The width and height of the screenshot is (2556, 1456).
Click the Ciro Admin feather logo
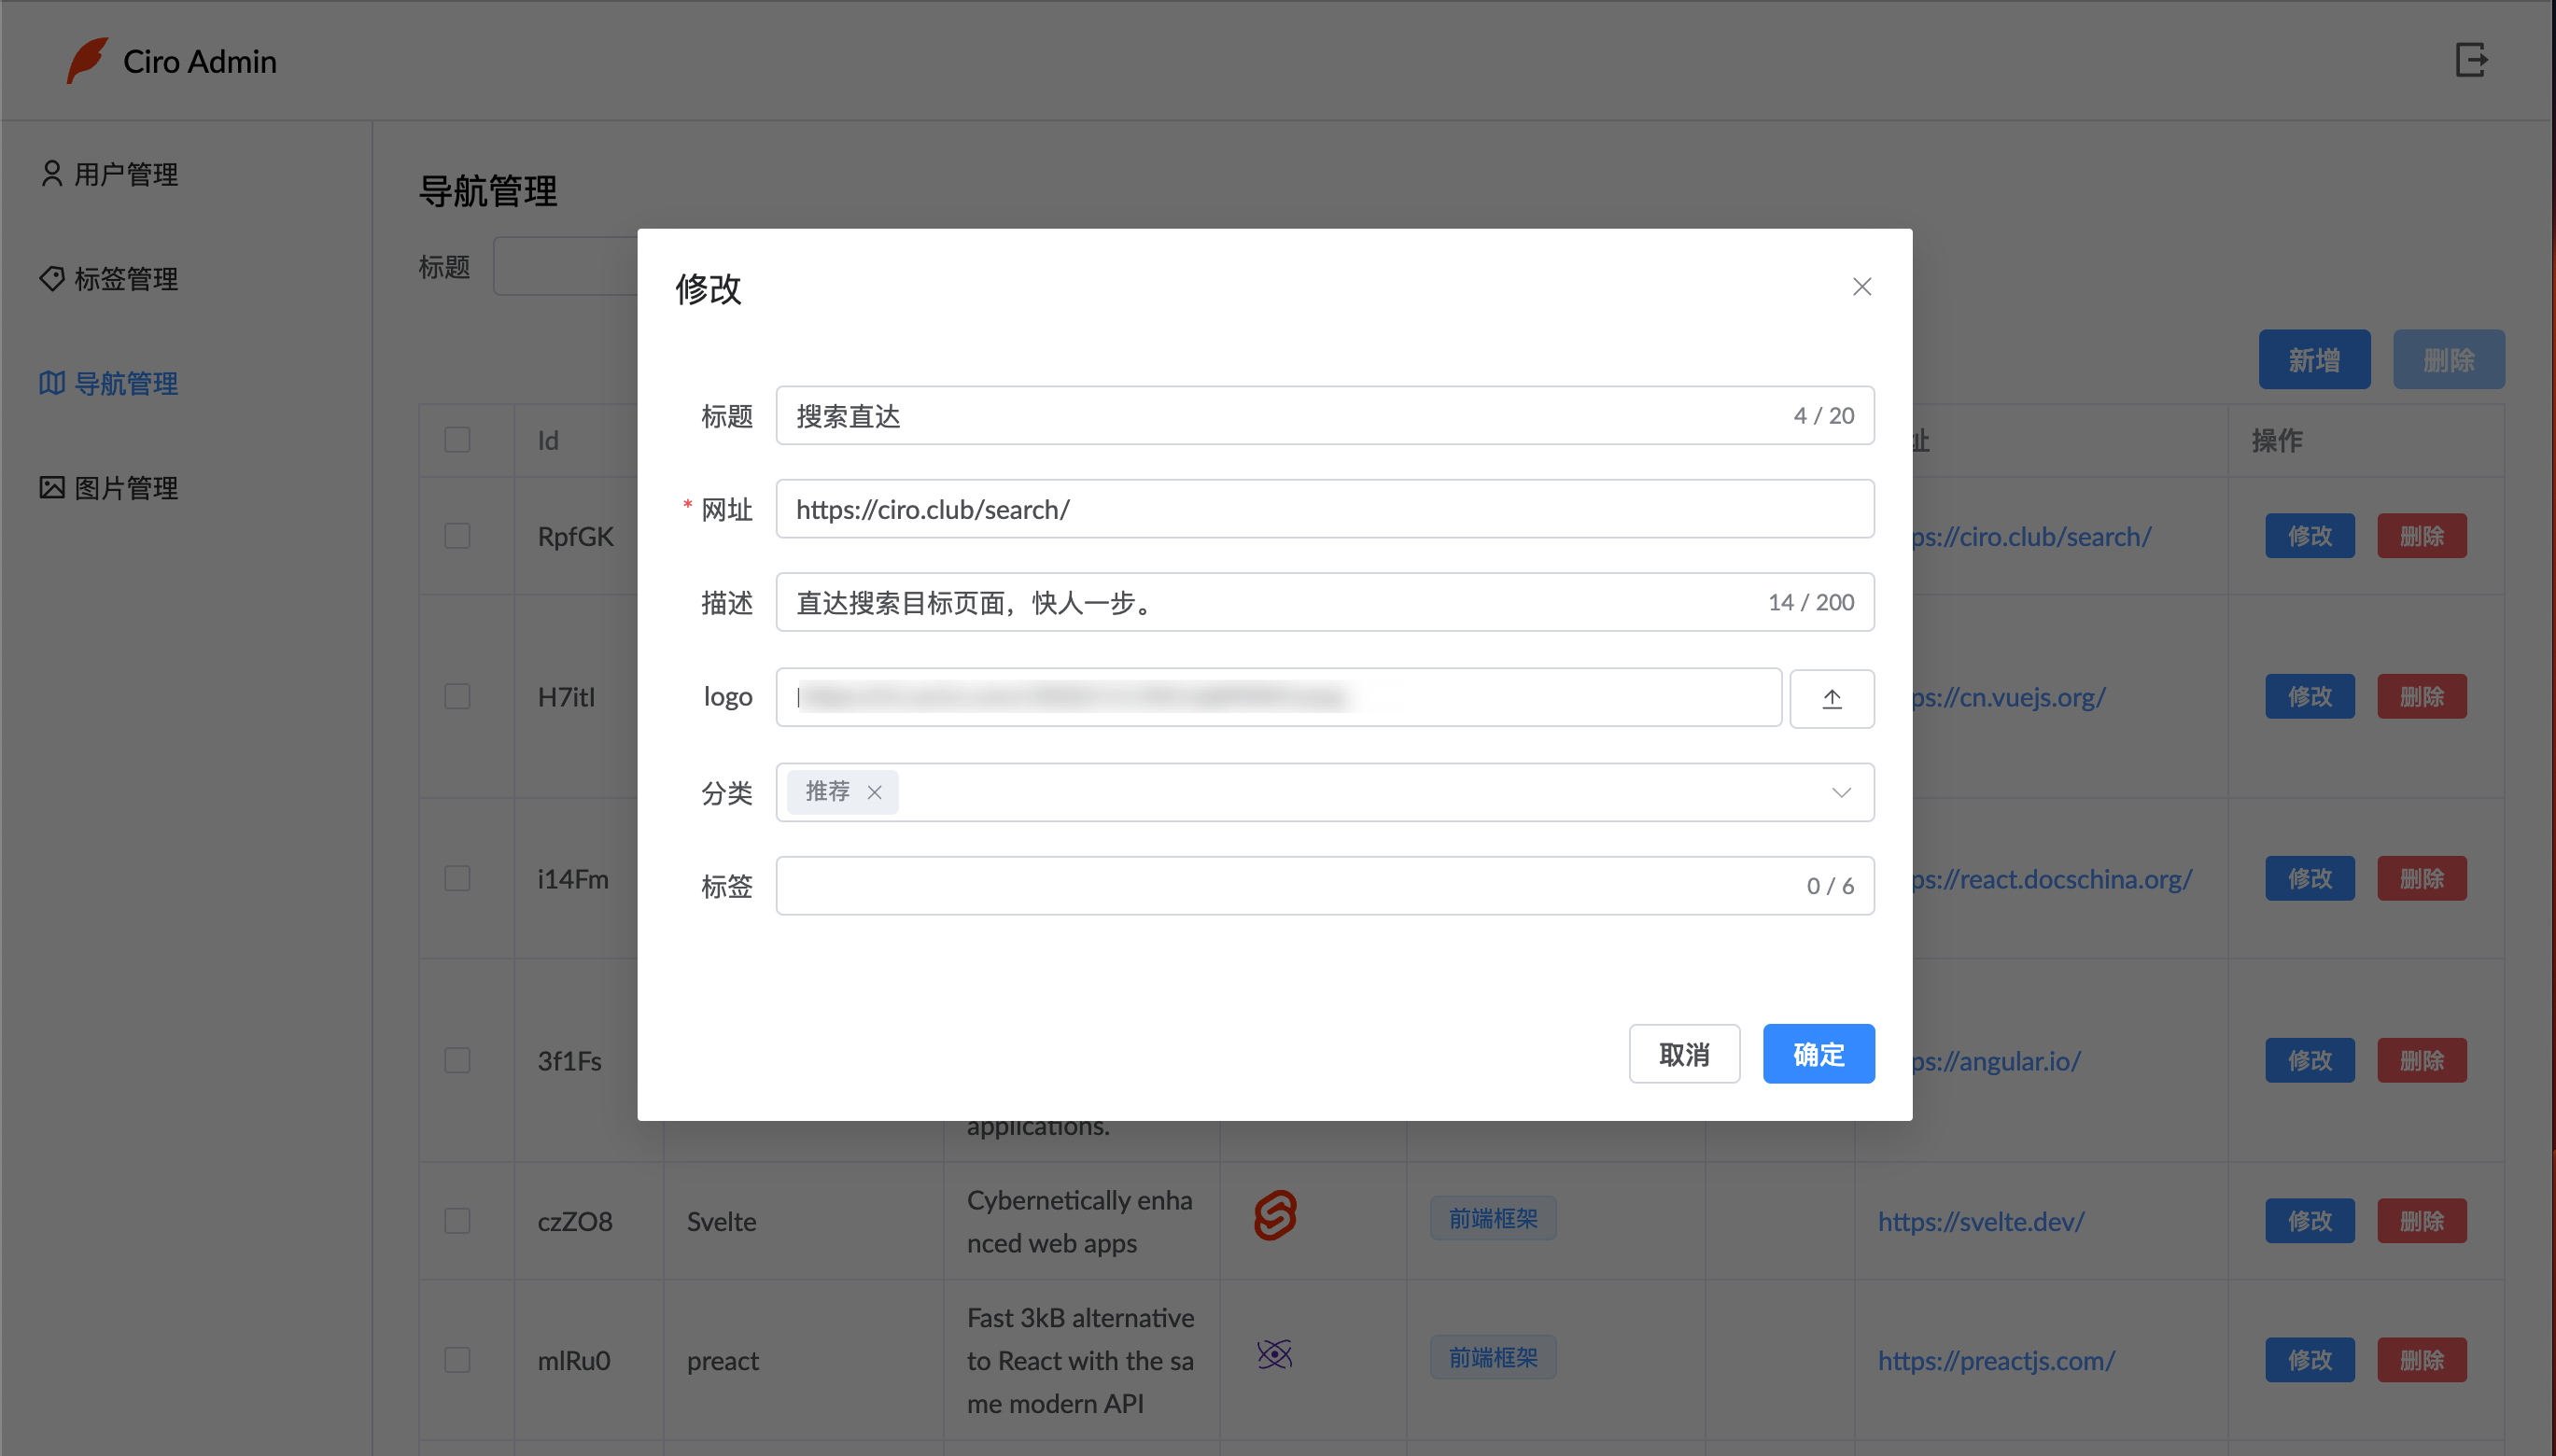86,60
